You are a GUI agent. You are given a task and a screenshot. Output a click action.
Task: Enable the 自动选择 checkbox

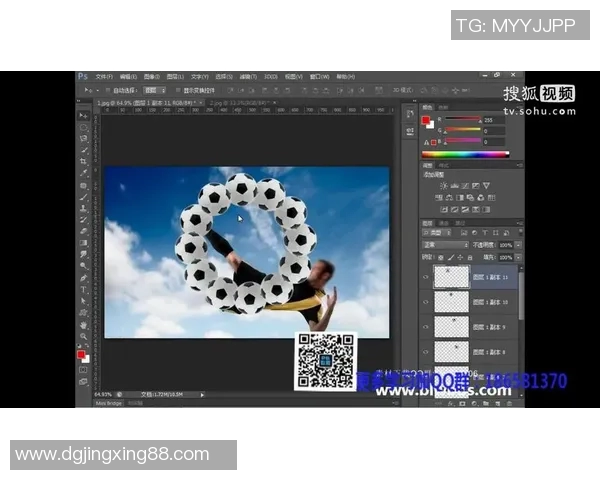click(106, 89)
